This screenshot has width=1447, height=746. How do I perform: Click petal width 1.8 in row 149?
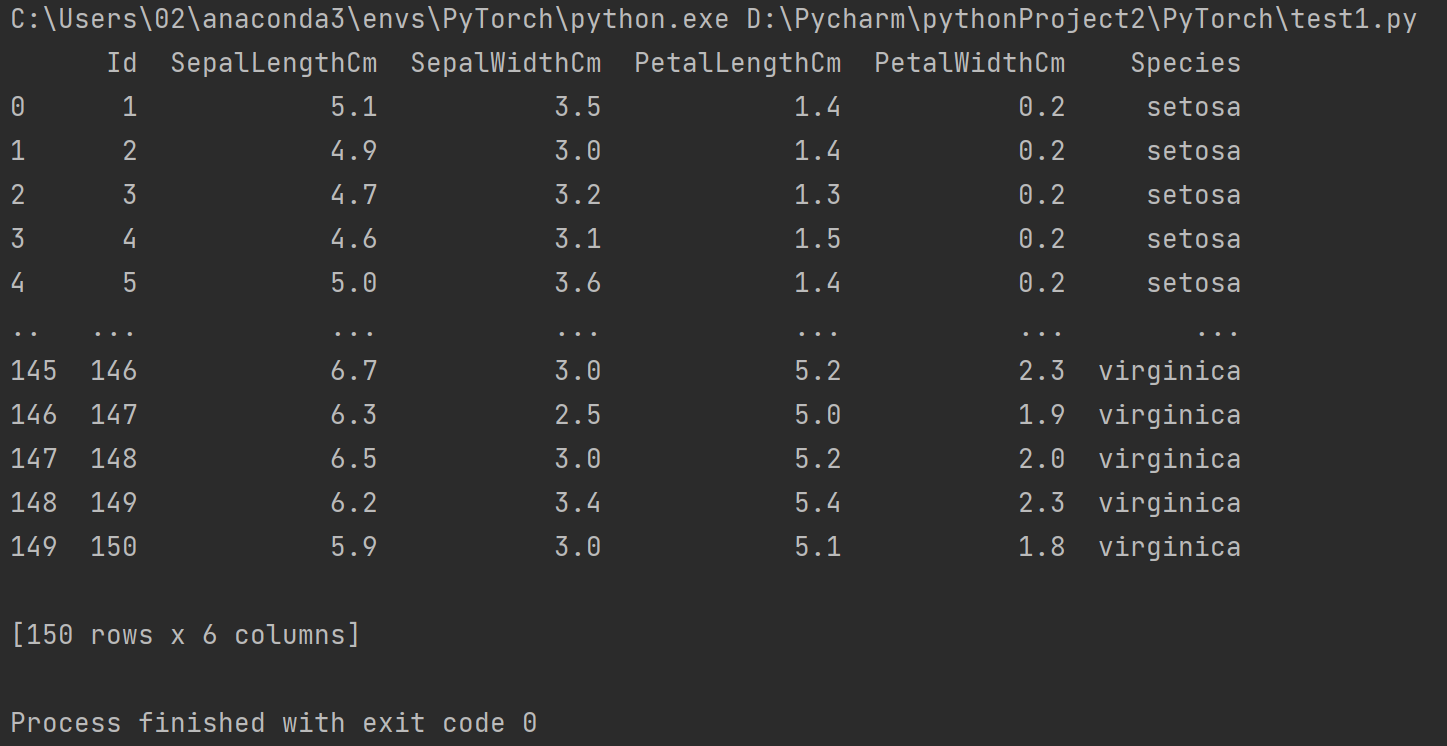(1042, 547)
